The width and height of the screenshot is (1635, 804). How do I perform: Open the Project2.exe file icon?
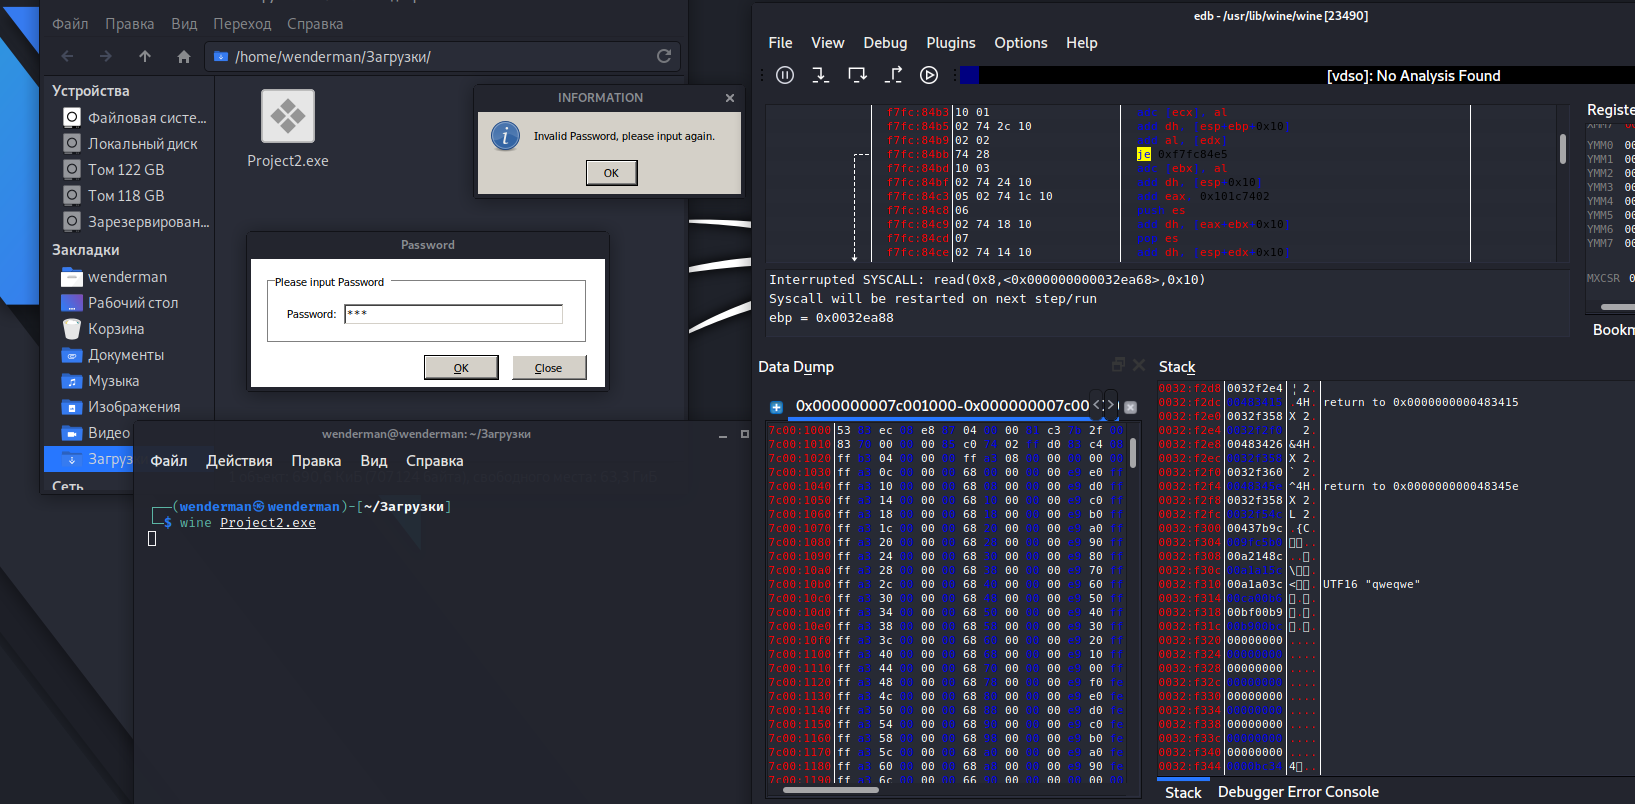point(288,129)
